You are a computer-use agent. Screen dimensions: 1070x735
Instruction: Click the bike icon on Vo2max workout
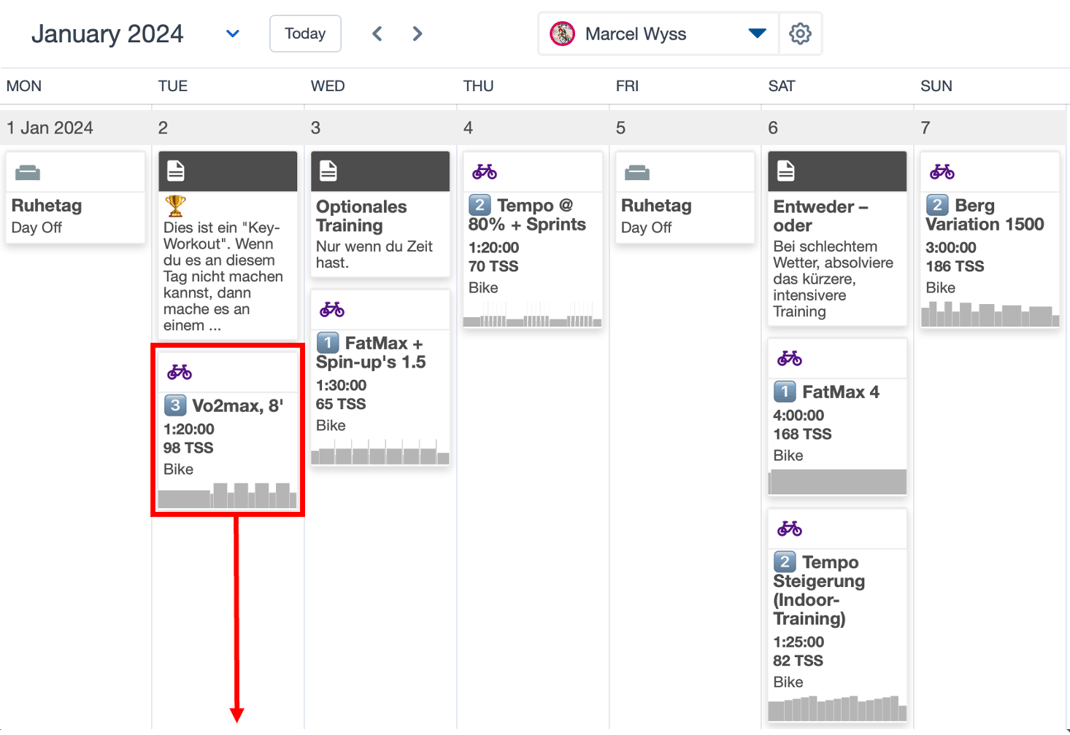pyautogui.click(x=180, y=372)
